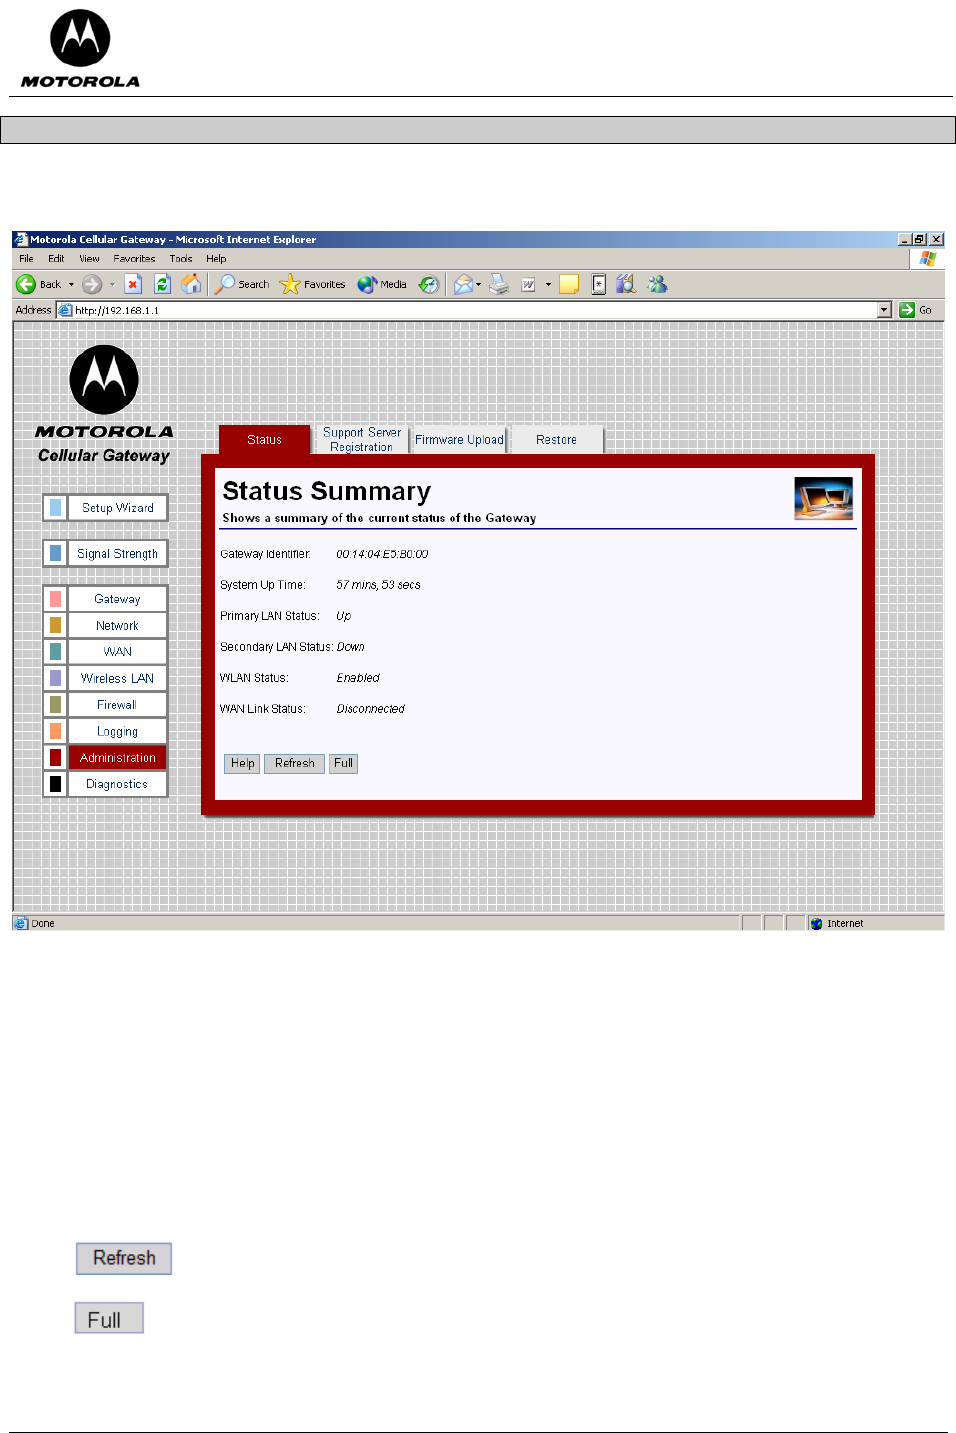Open the Gateway sidebar item
The image size is (956, 1433).
[118, 599]
